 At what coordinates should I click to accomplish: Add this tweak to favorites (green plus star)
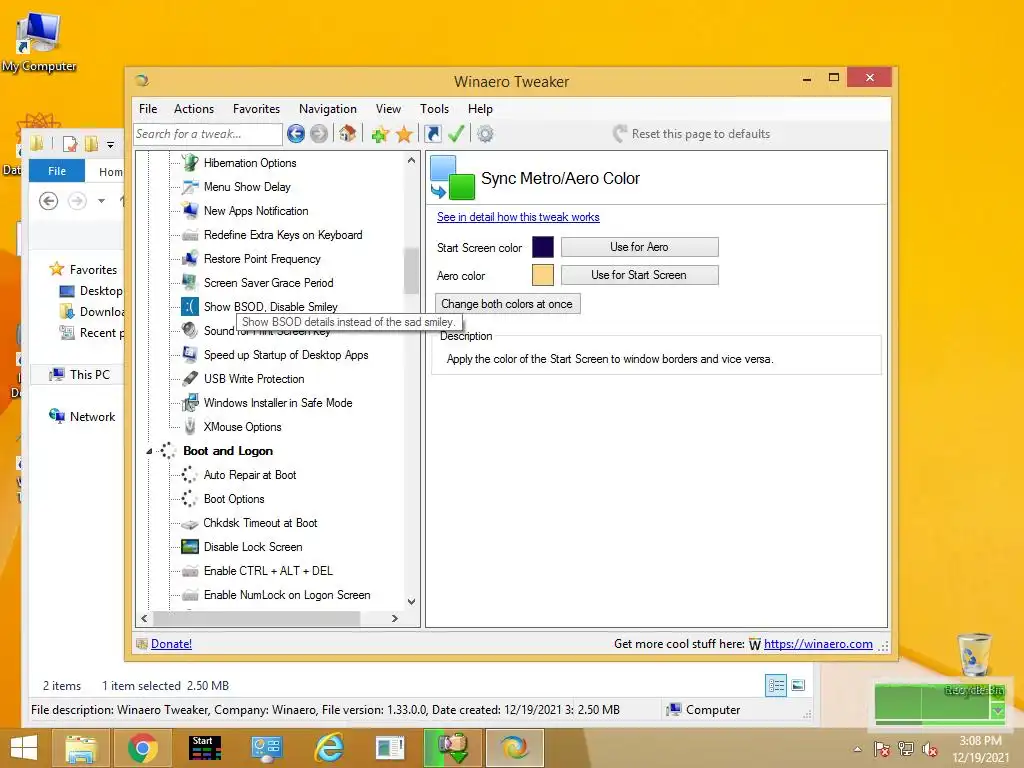point(380,134)
